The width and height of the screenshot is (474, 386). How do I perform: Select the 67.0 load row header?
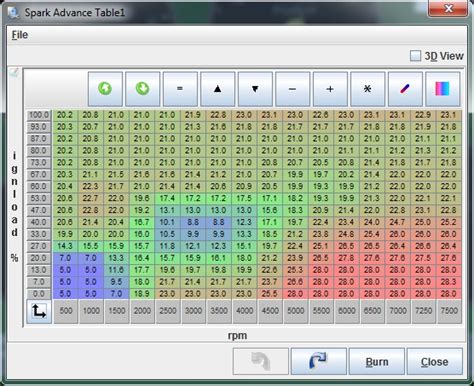click(x=39, y=175)
